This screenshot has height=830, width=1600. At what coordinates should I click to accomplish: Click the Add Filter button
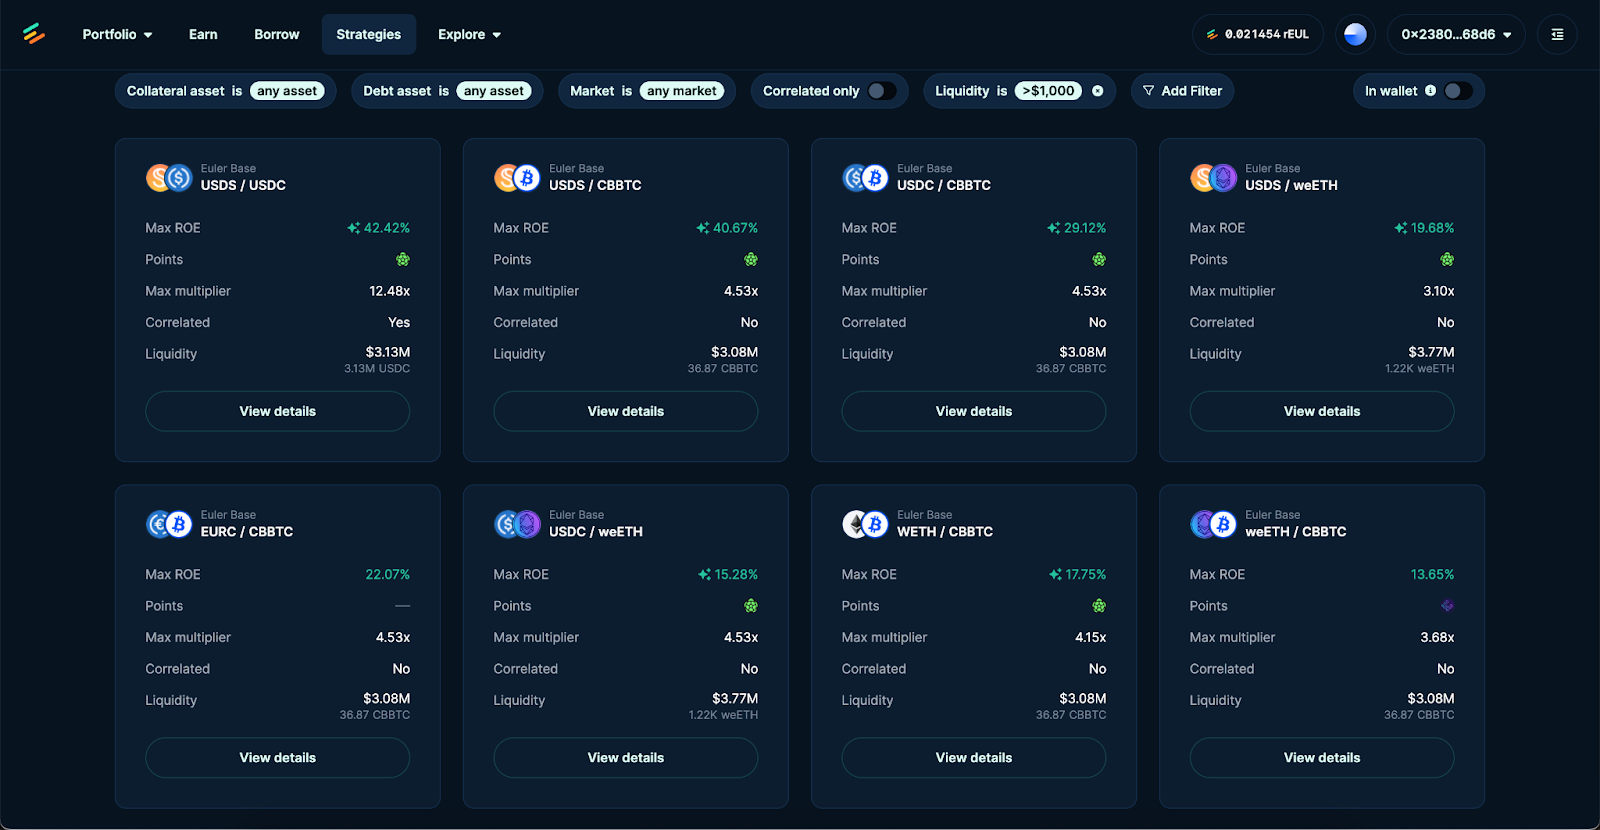point(1183,91)
